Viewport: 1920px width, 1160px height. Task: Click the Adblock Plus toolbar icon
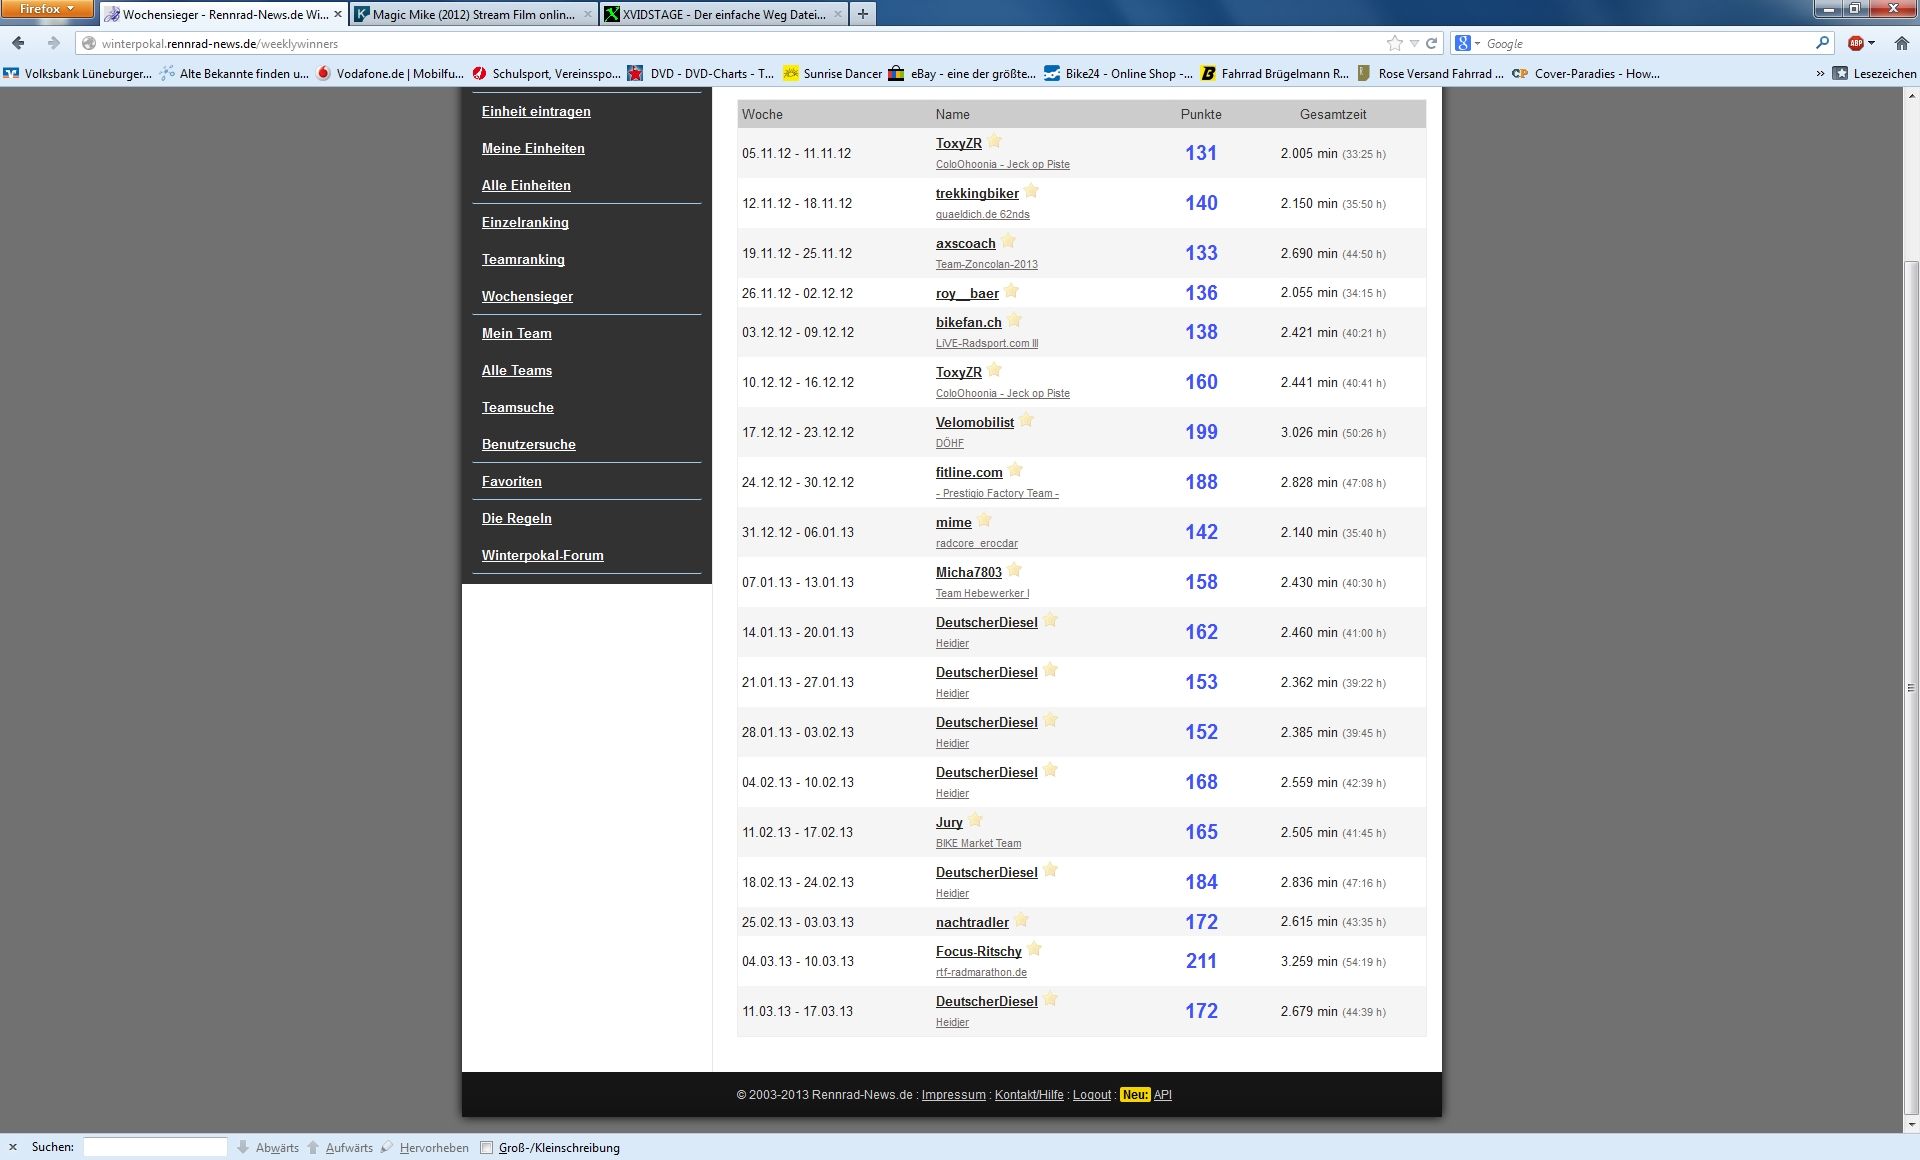coord(1856,43)
